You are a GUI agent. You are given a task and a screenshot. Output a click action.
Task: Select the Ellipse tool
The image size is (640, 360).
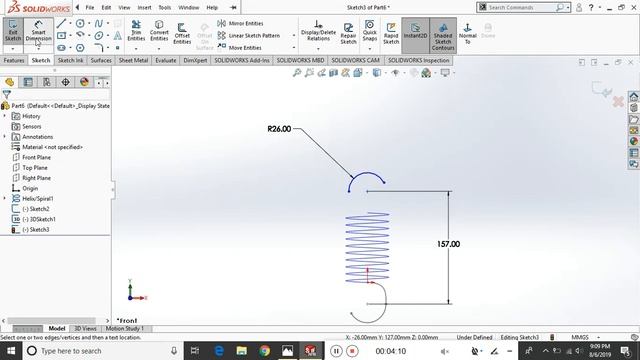[99, 36]
